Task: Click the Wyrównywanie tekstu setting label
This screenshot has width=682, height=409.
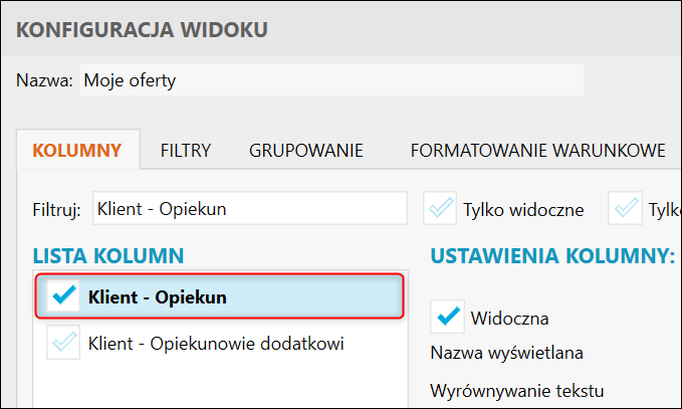Action: click(x=517, y=389)
